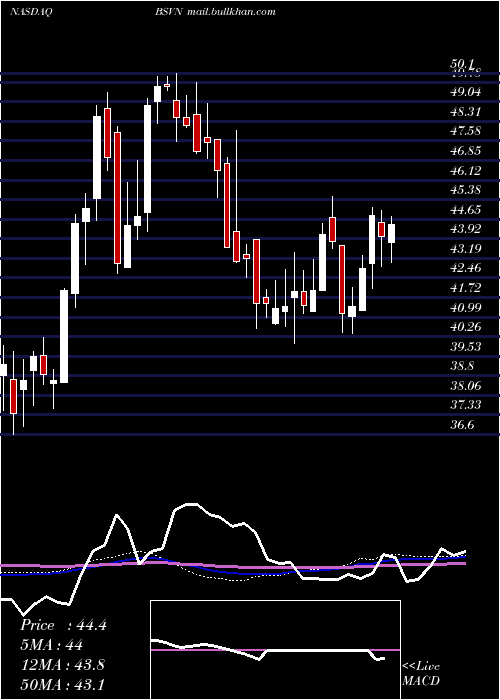Click the 44.65 price axis label
500x700 pixels.
466,209
